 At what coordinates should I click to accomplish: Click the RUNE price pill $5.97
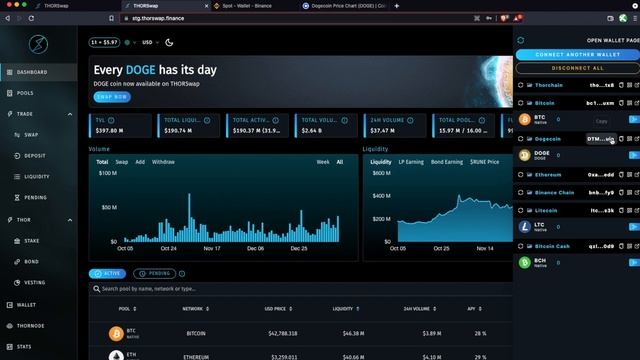pos(104,42)
